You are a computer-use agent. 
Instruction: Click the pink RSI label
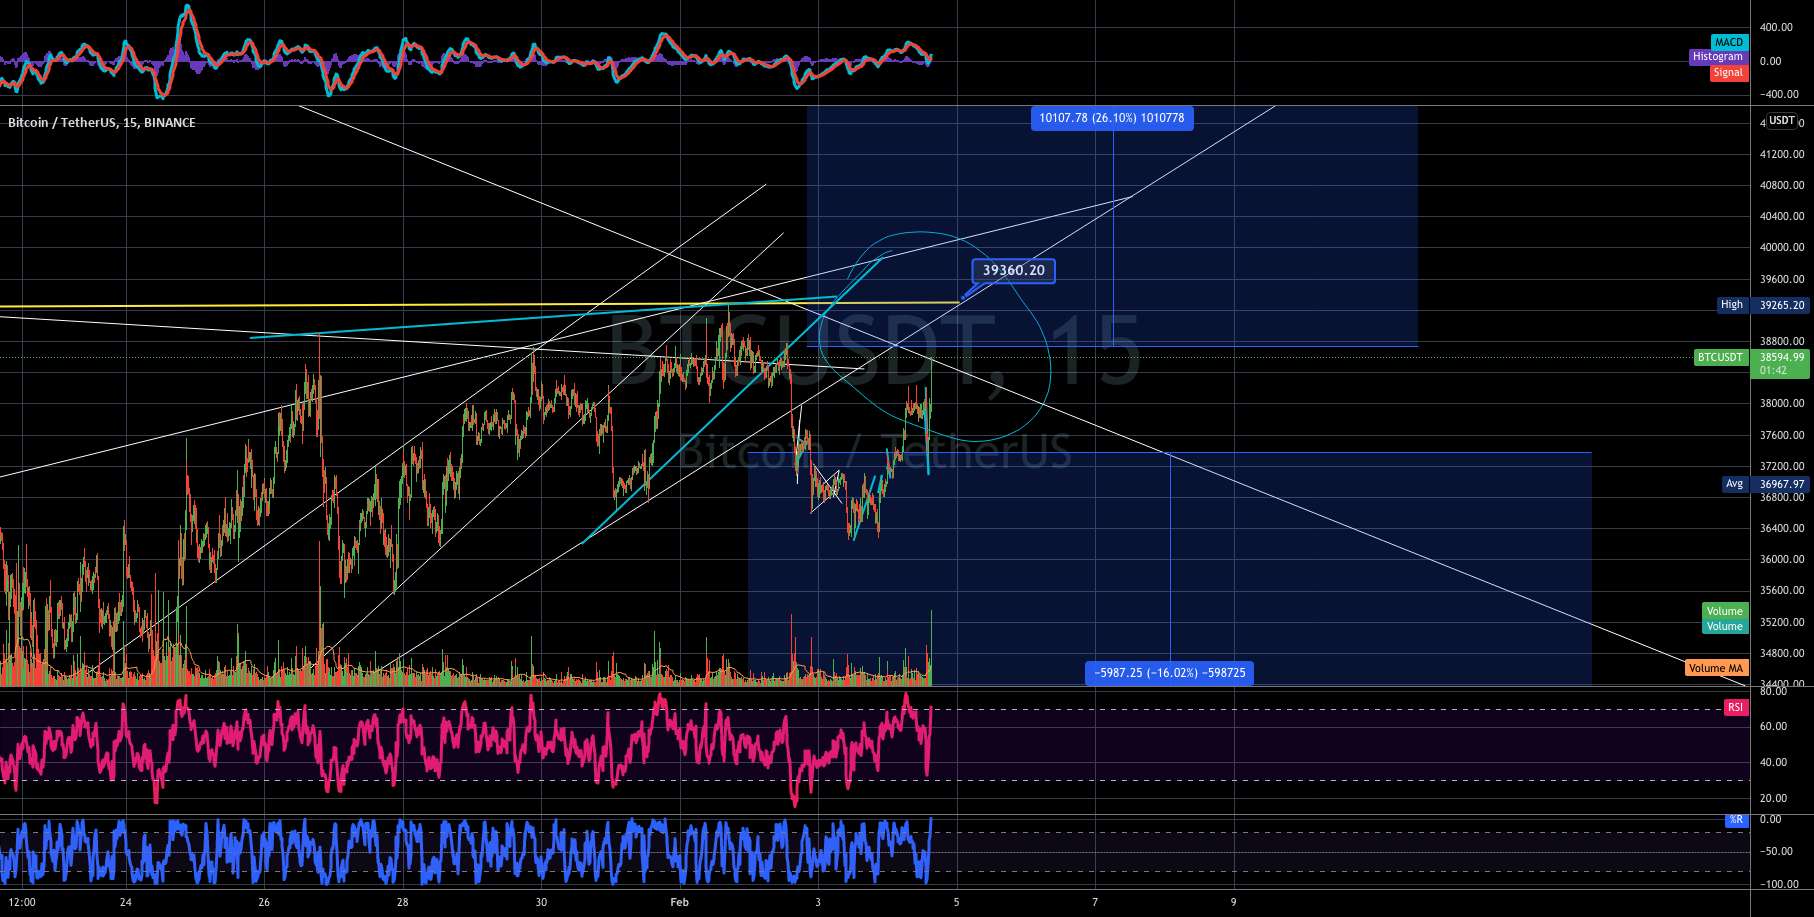point(1735,707)
